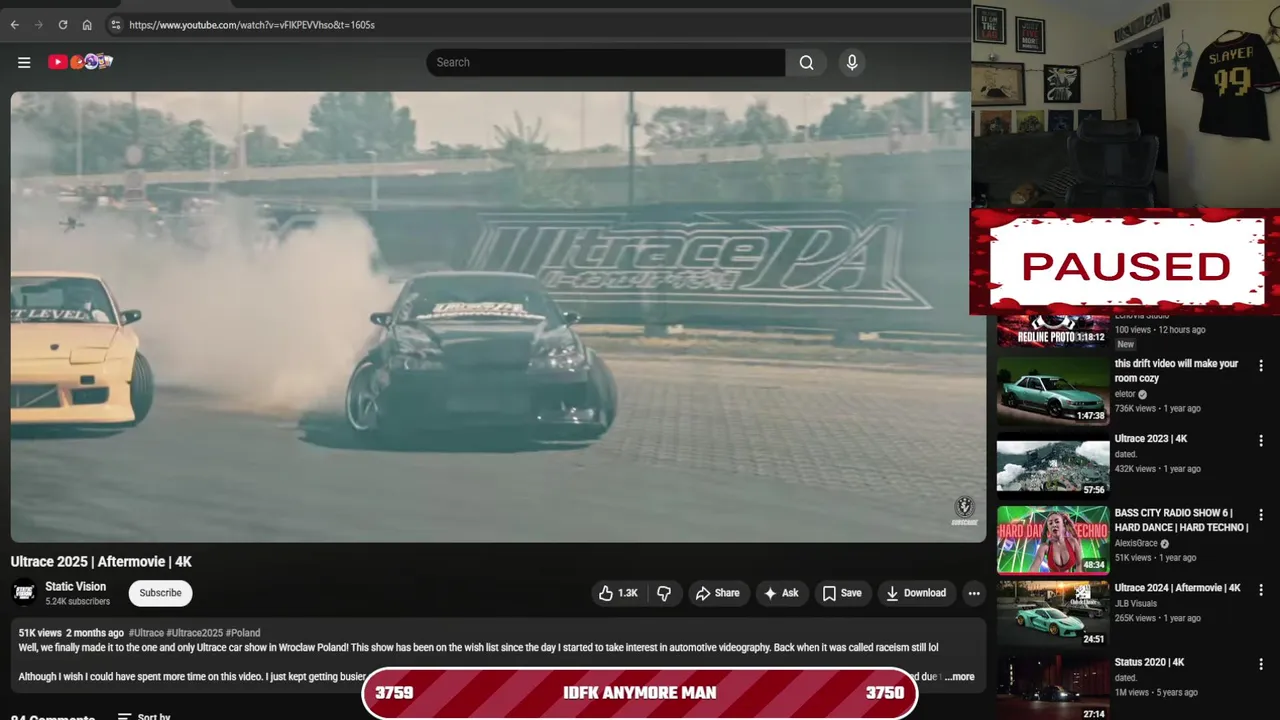Open Status 2020 | 4K thumbnail
Viewport: 1280px width, 720px height.
1053,688
